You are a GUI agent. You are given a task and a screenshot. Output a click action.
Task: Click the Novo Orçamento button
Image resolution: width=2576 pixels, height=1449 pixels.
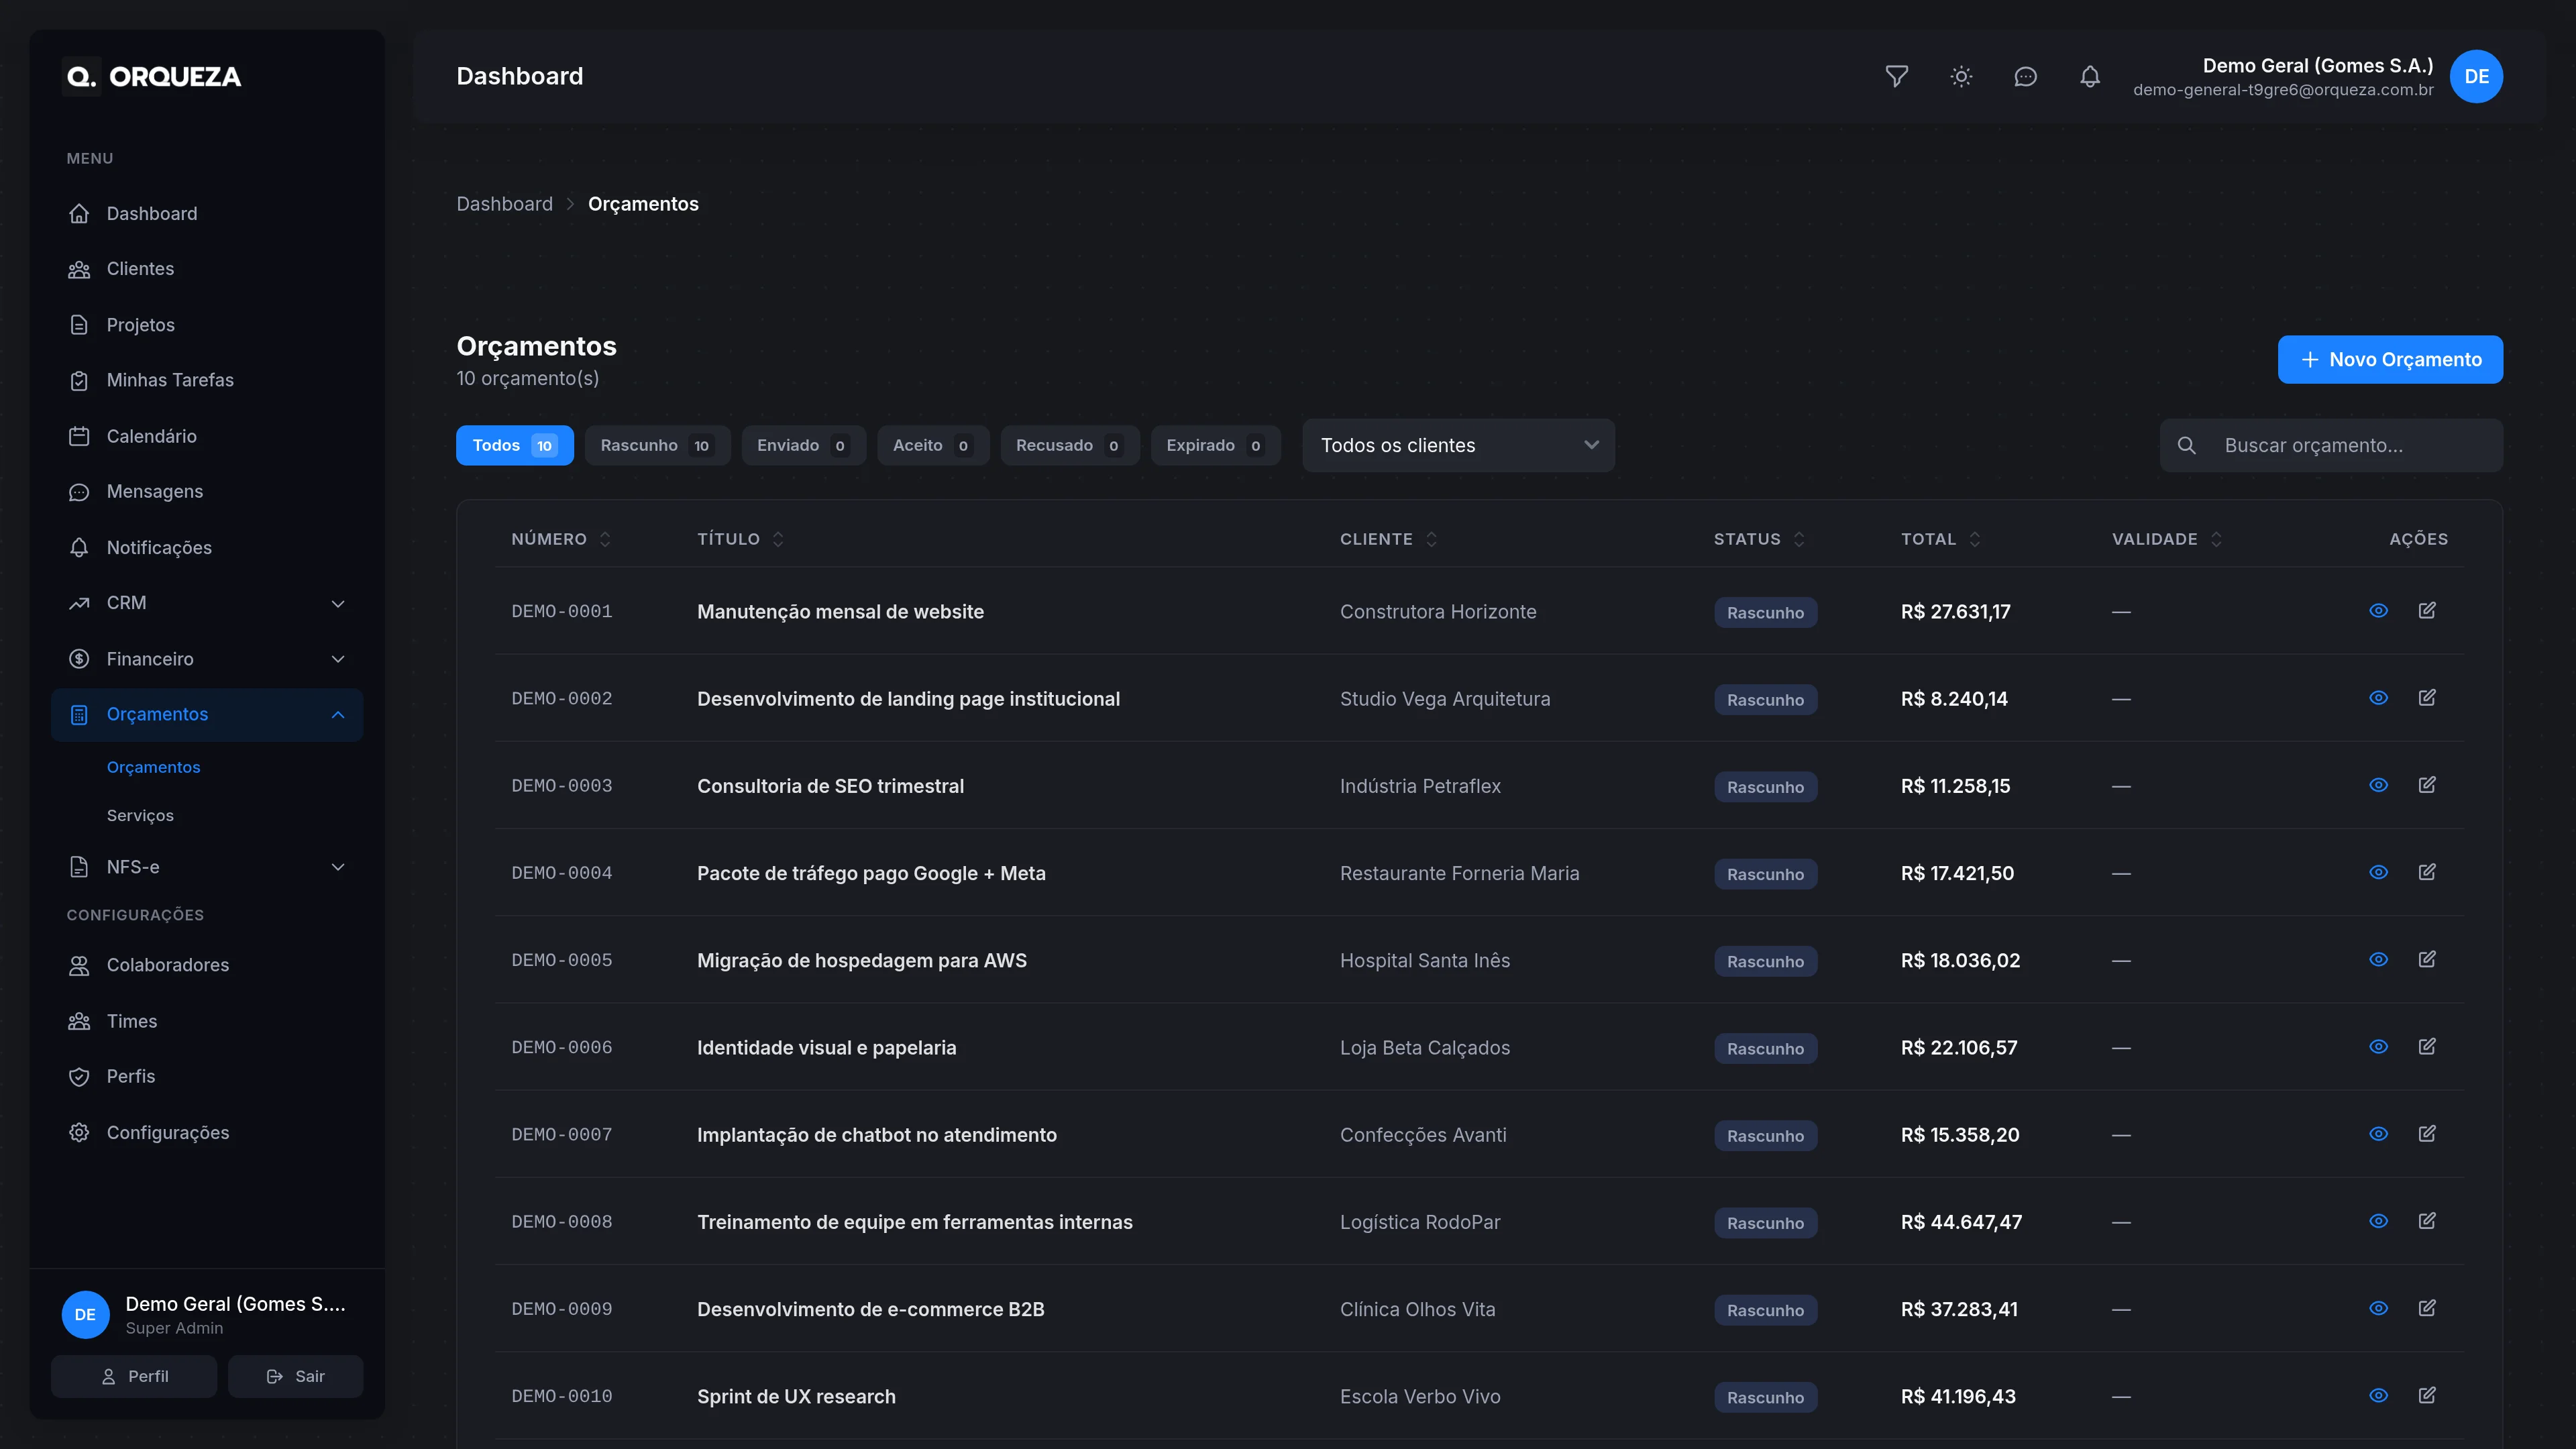tap(2390, 359)
